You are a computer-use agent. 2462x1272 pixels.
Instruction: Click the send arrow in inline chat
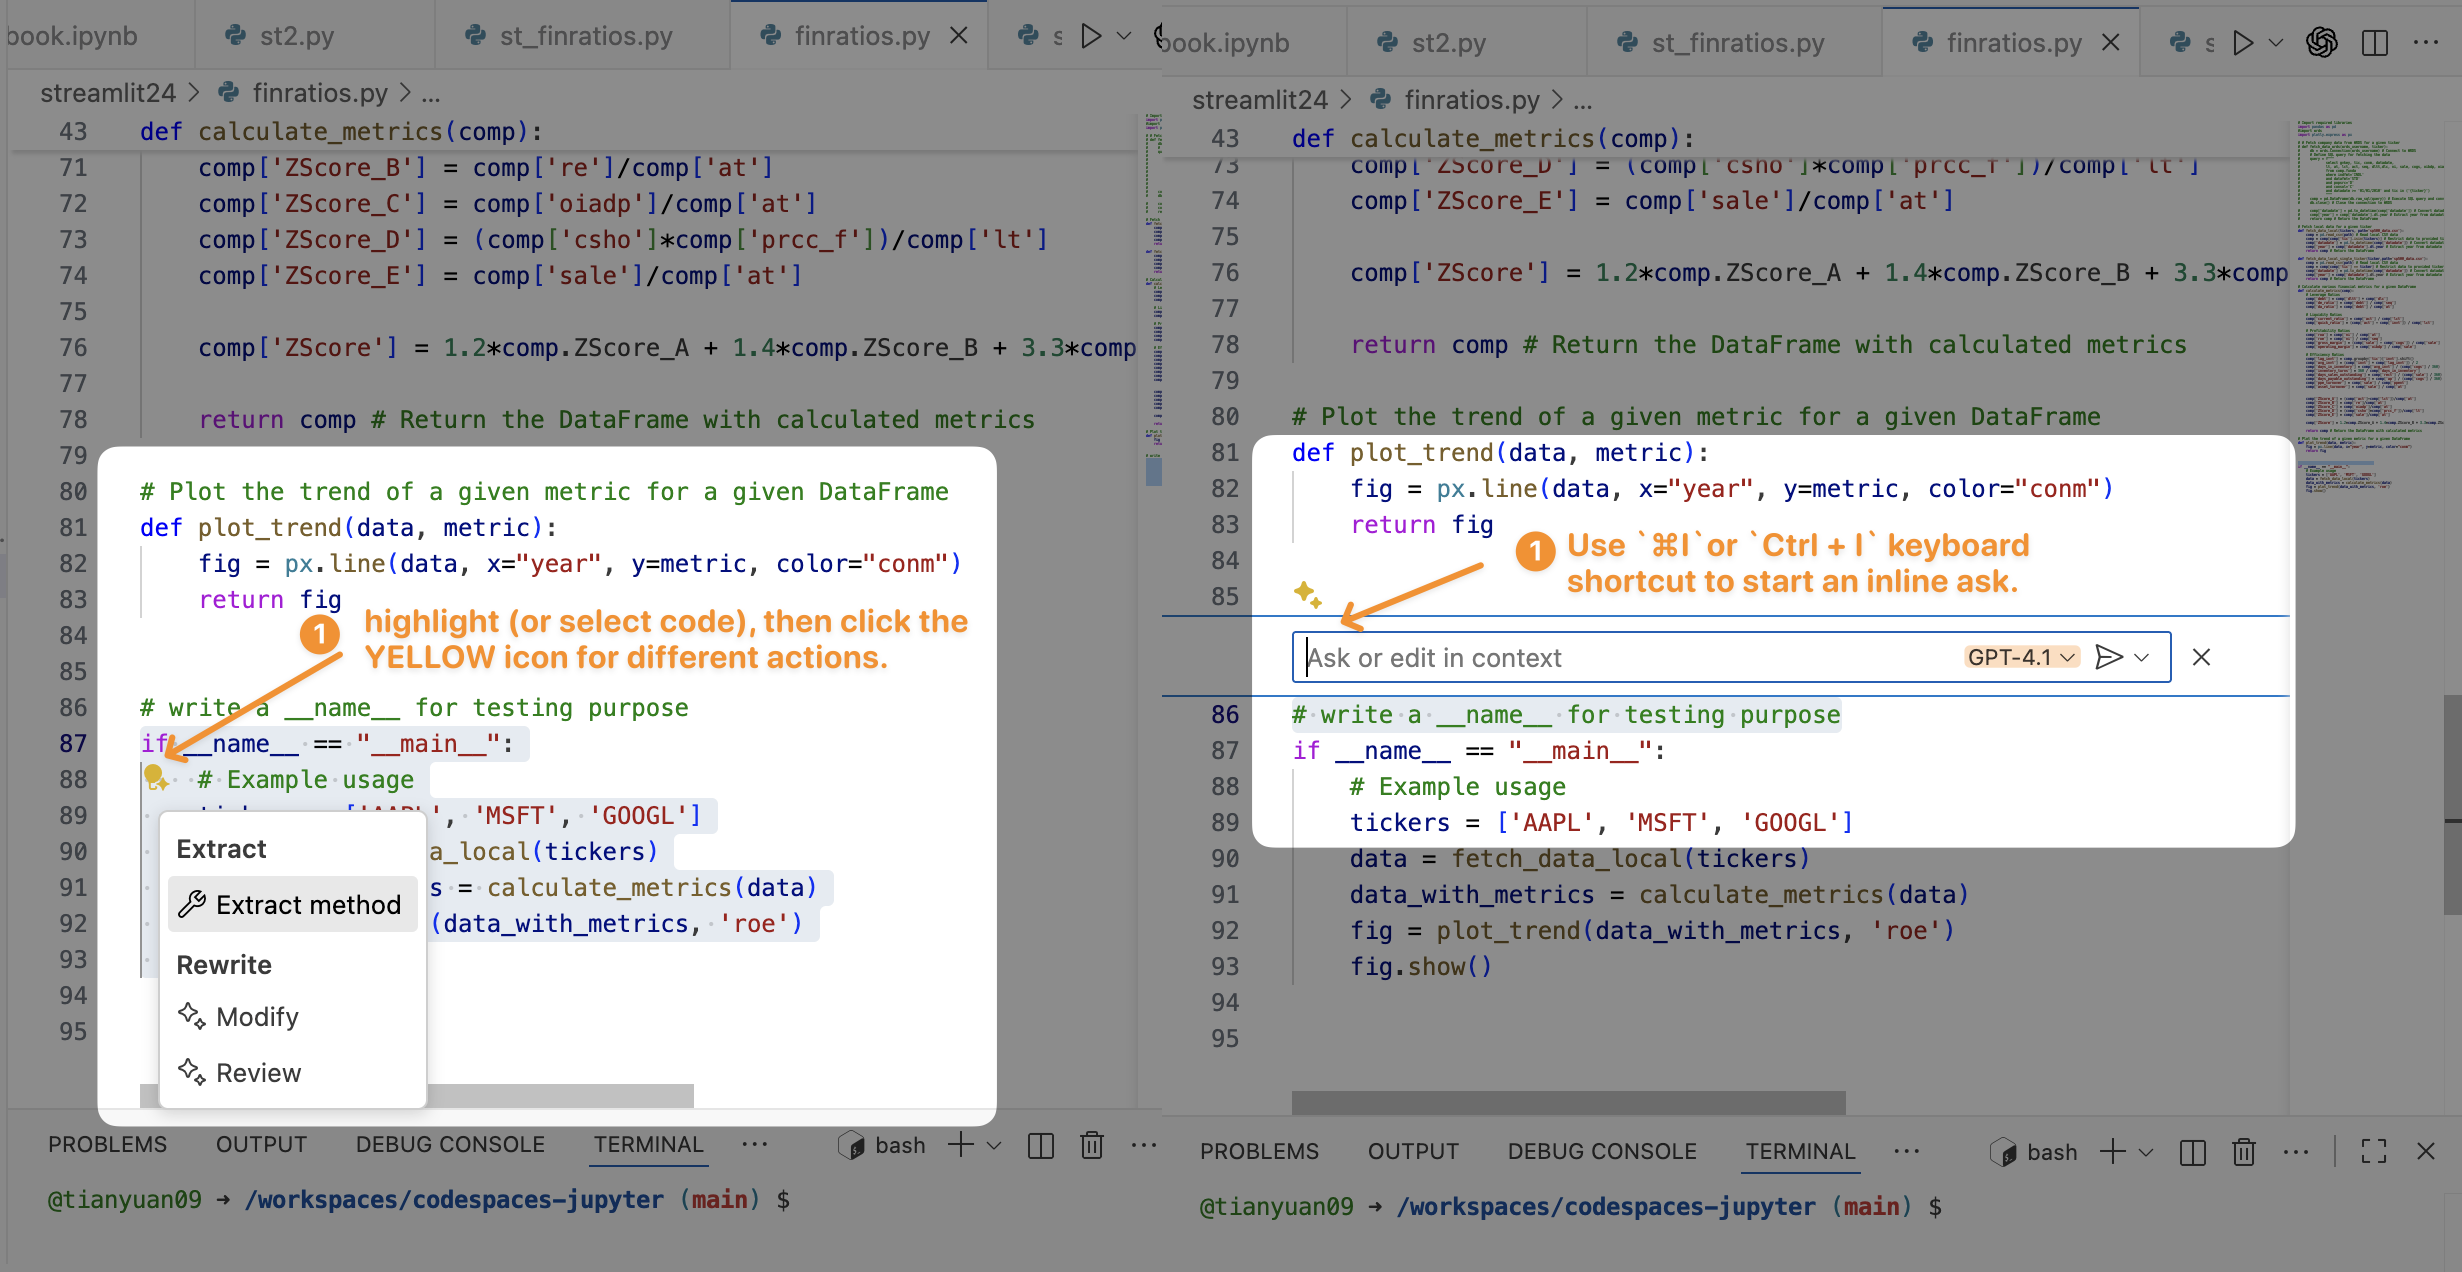pyautogui.click(x=2107, y=657)
